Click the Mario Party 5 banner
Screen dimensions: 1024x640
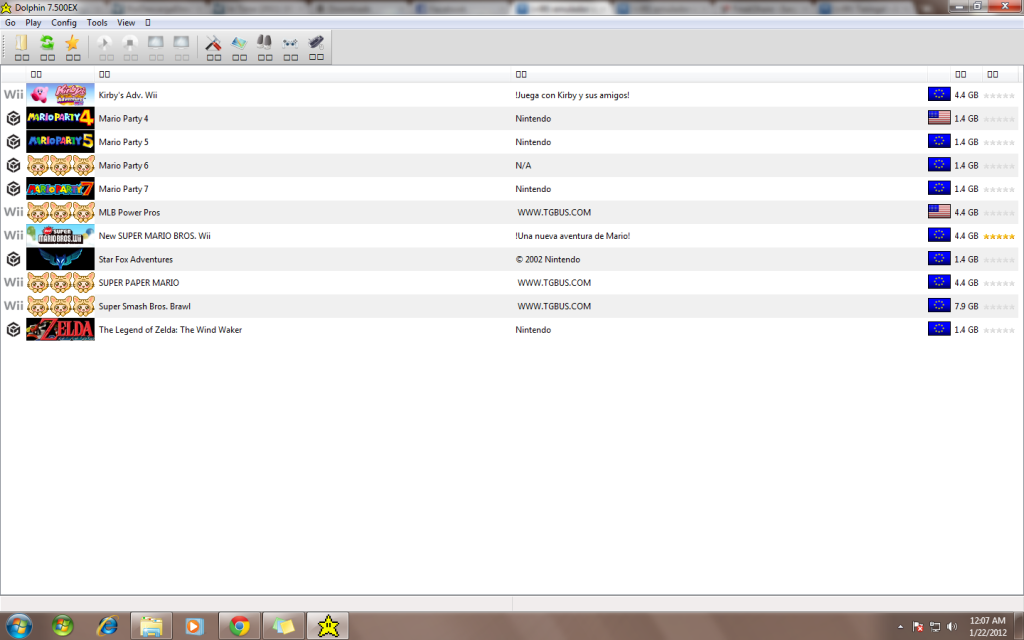click(60, 142)
